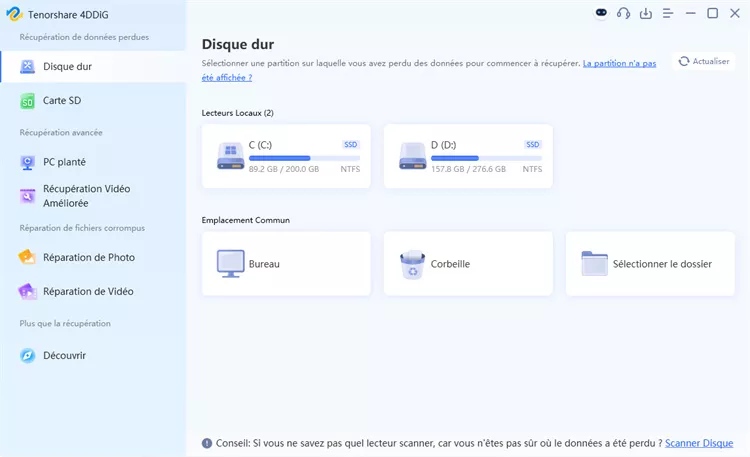The width and height of the screenshot is (750, 457).
Task: Click the SSD badge on drive D
Action: [532, 145]
